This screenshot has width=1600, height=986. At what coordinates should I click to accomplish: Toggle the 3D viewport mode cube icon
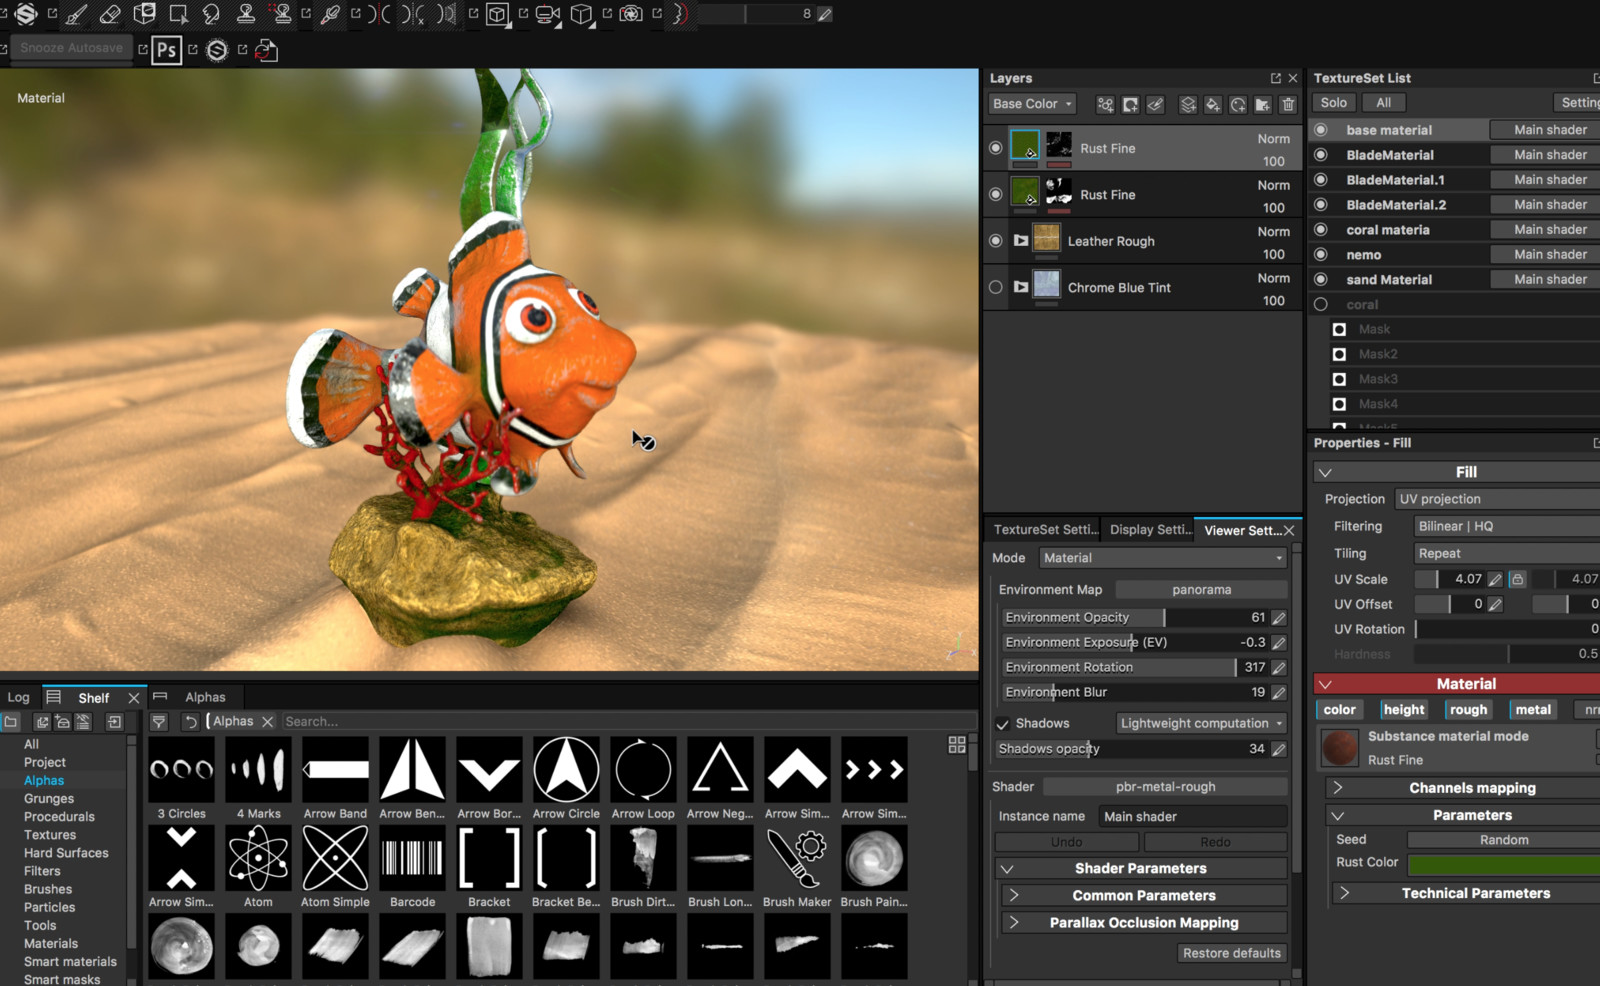[497, 14]
